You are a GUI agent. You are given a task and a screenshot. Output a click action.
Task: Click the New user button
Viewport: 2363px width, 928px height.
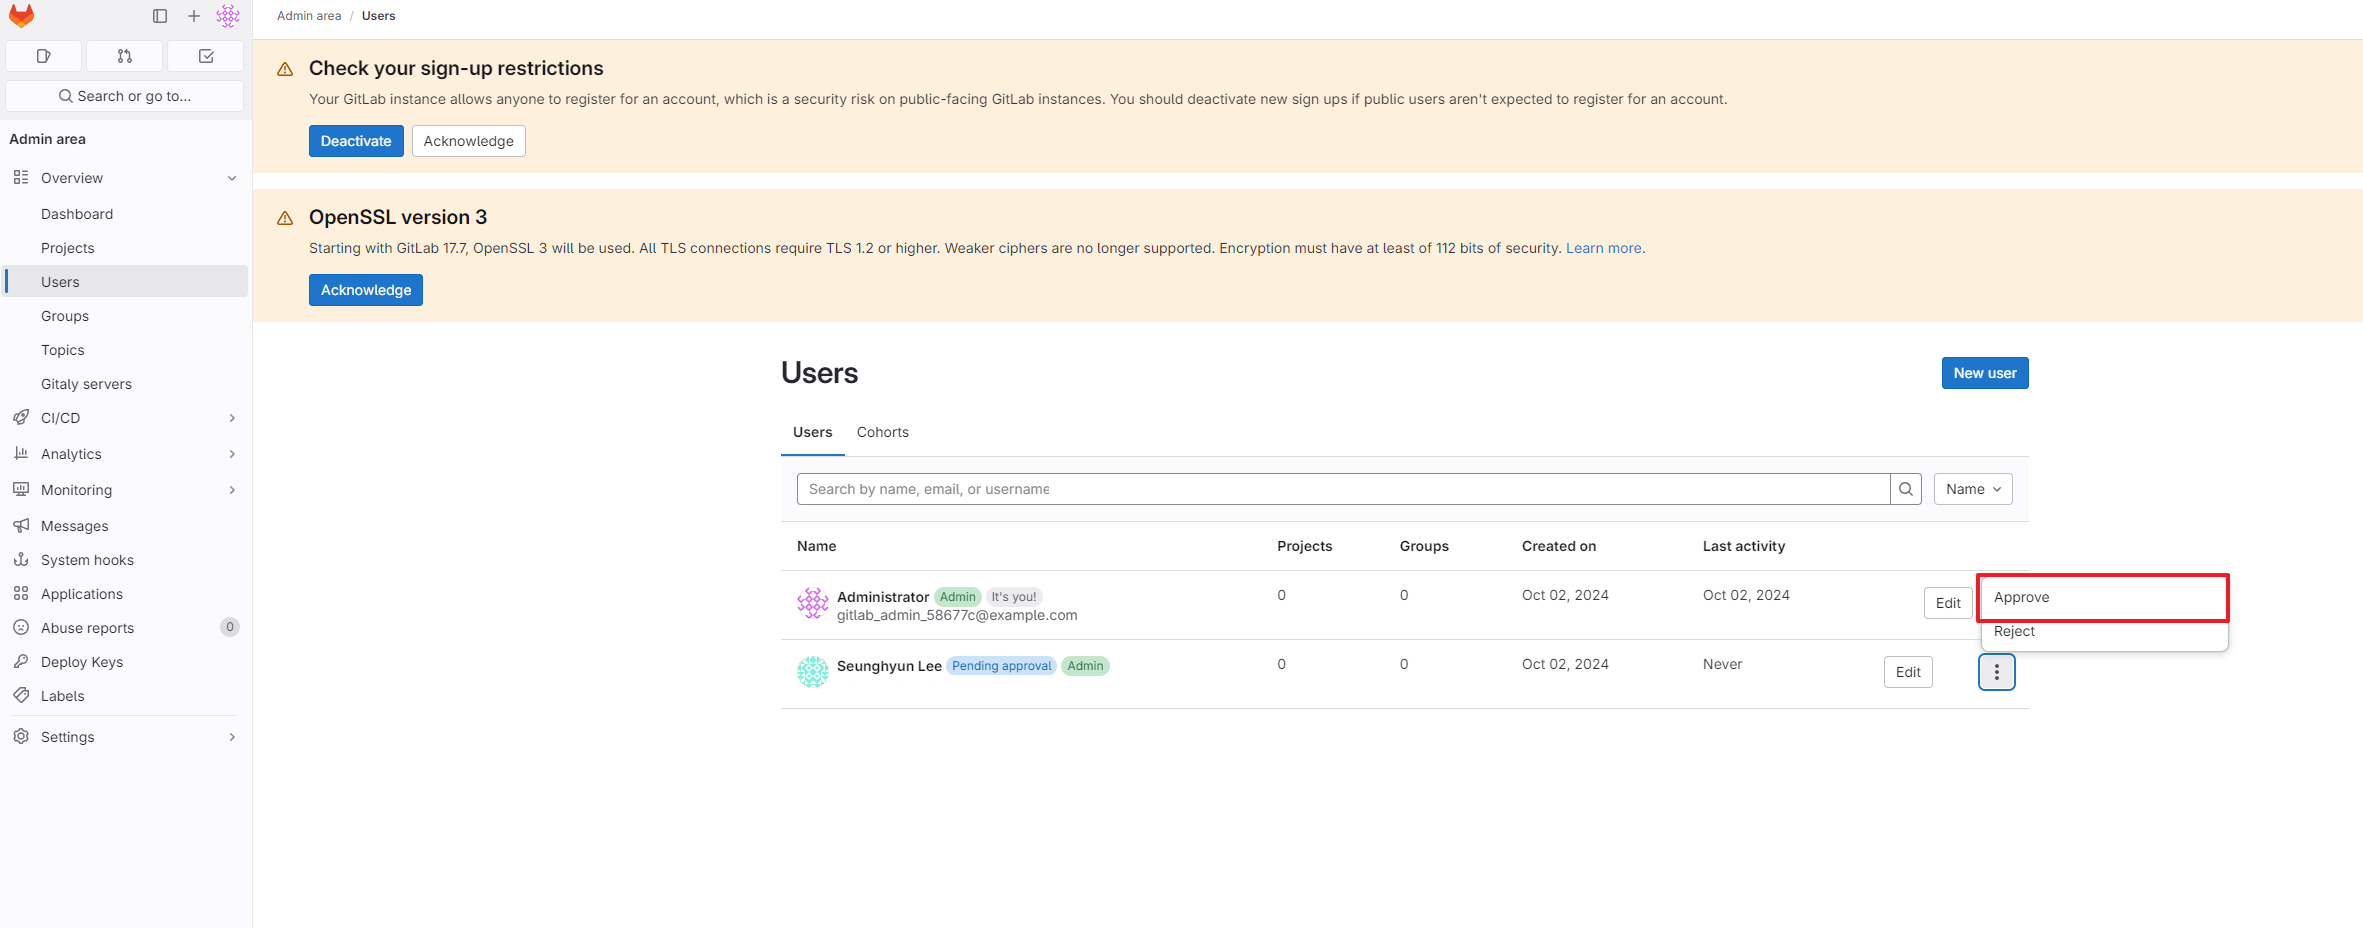(1985, 373)
